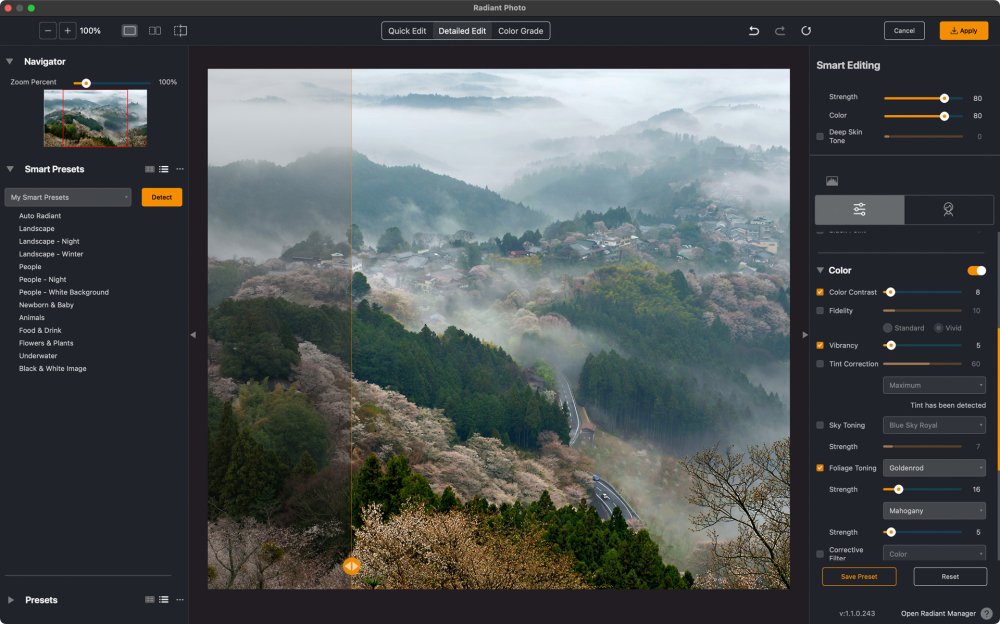
Task: Click the zoom in plus button
Action: pyautogui.click(x=68, y=31)
